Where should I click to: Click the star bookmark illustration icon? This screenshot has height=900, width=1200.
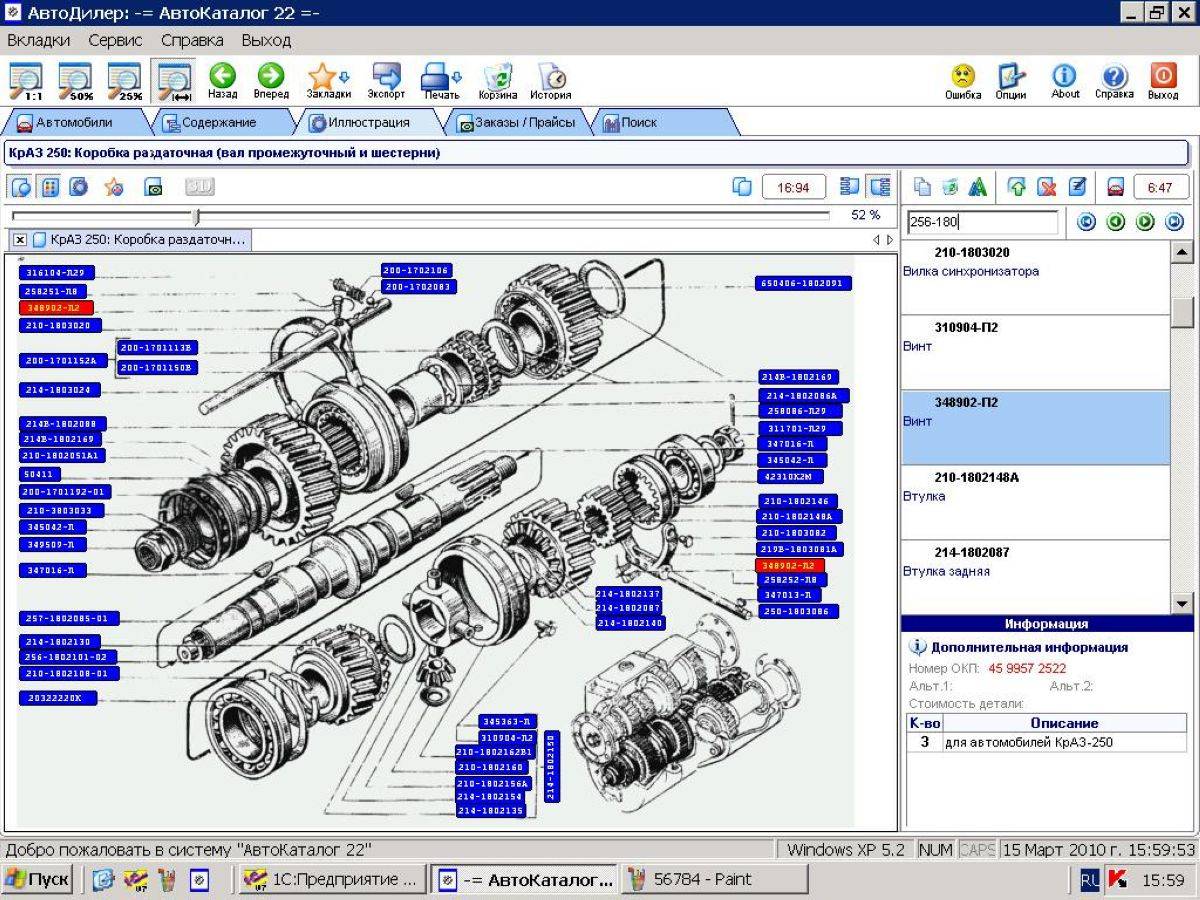click(x=114, y=187)
